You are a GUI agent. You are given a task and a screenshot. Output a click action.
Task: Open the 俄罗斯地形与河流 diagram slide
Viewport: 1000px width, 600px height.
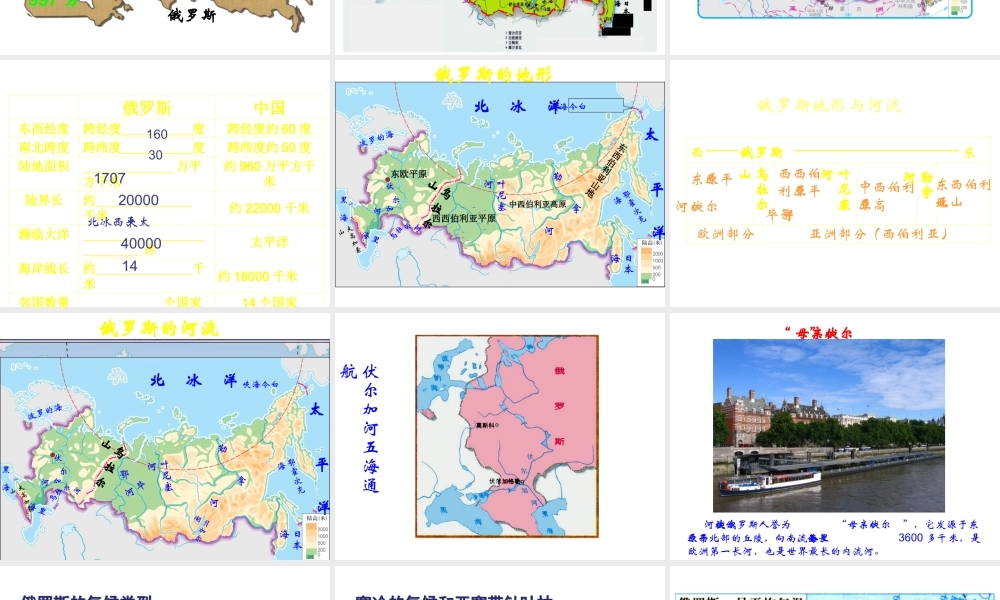coord(835,184)
